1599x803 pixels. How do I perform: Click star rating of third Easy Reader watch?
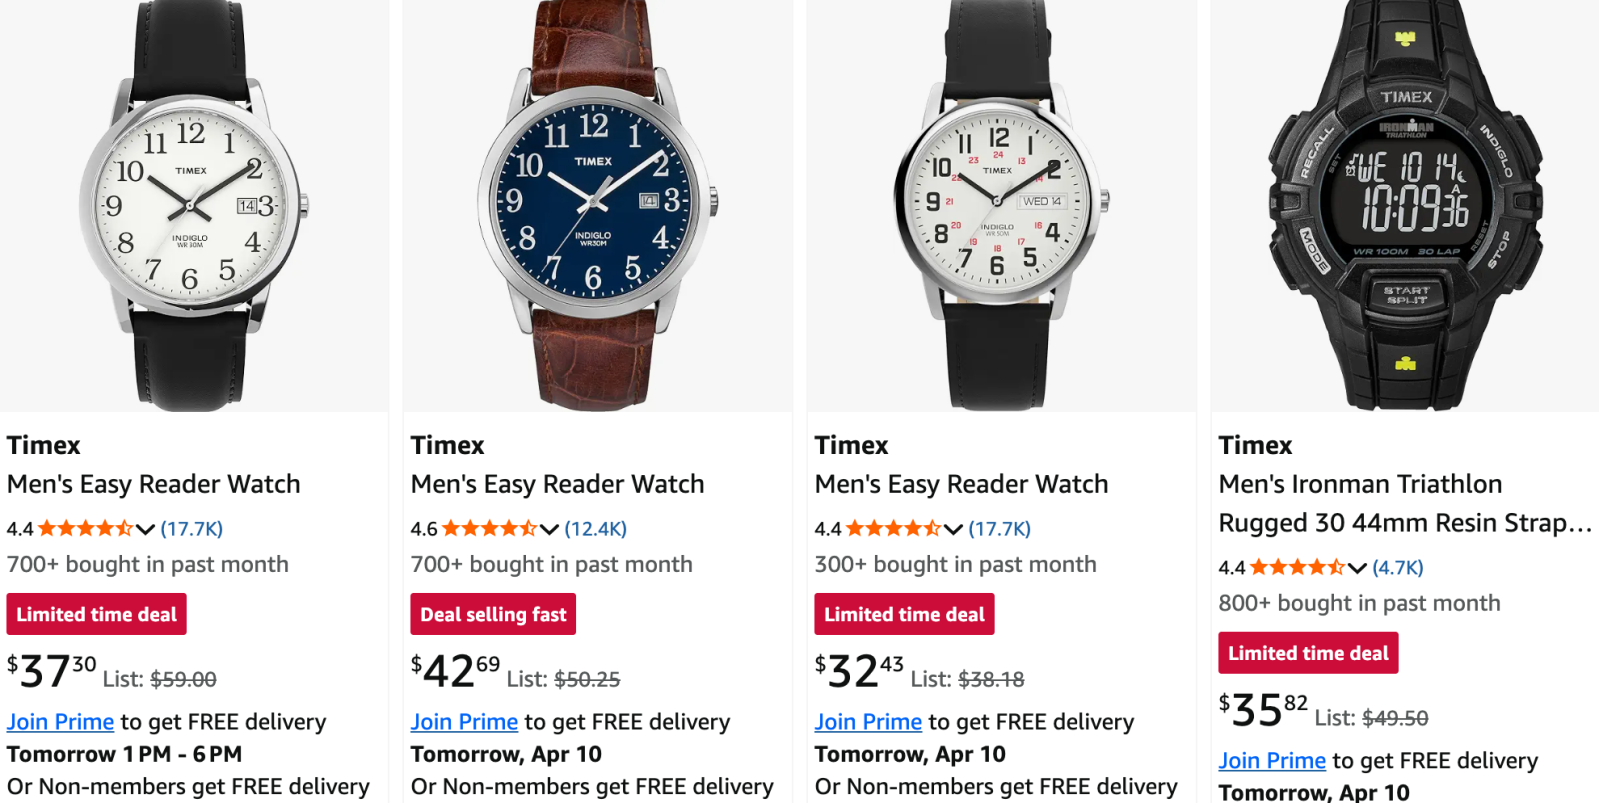click(893, 528)
